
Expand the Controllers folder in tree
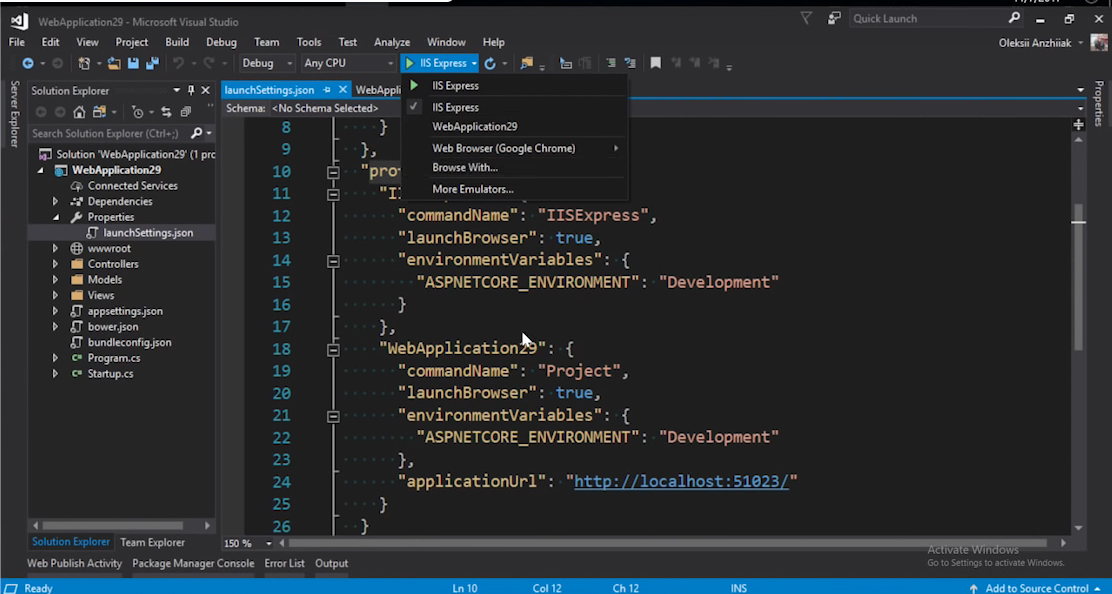(57, 264)
